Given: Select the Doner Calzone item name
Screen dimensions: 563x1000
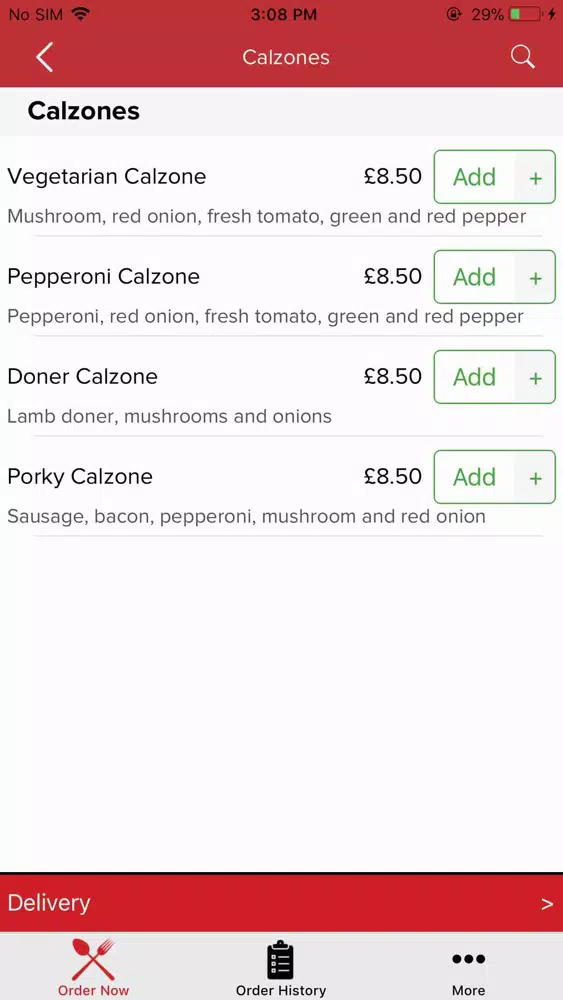Looking at the screenshot, I should [x=82, y=376].
